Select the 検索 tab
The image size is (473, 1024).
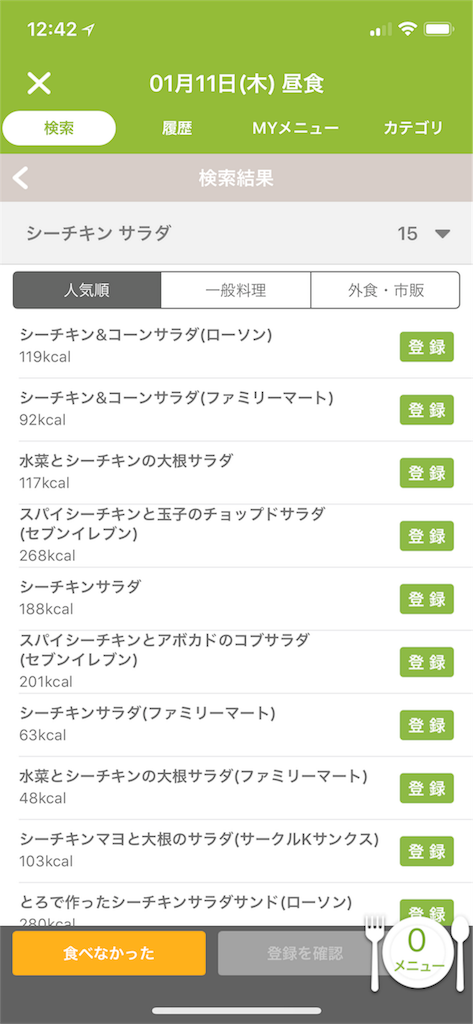59,128
